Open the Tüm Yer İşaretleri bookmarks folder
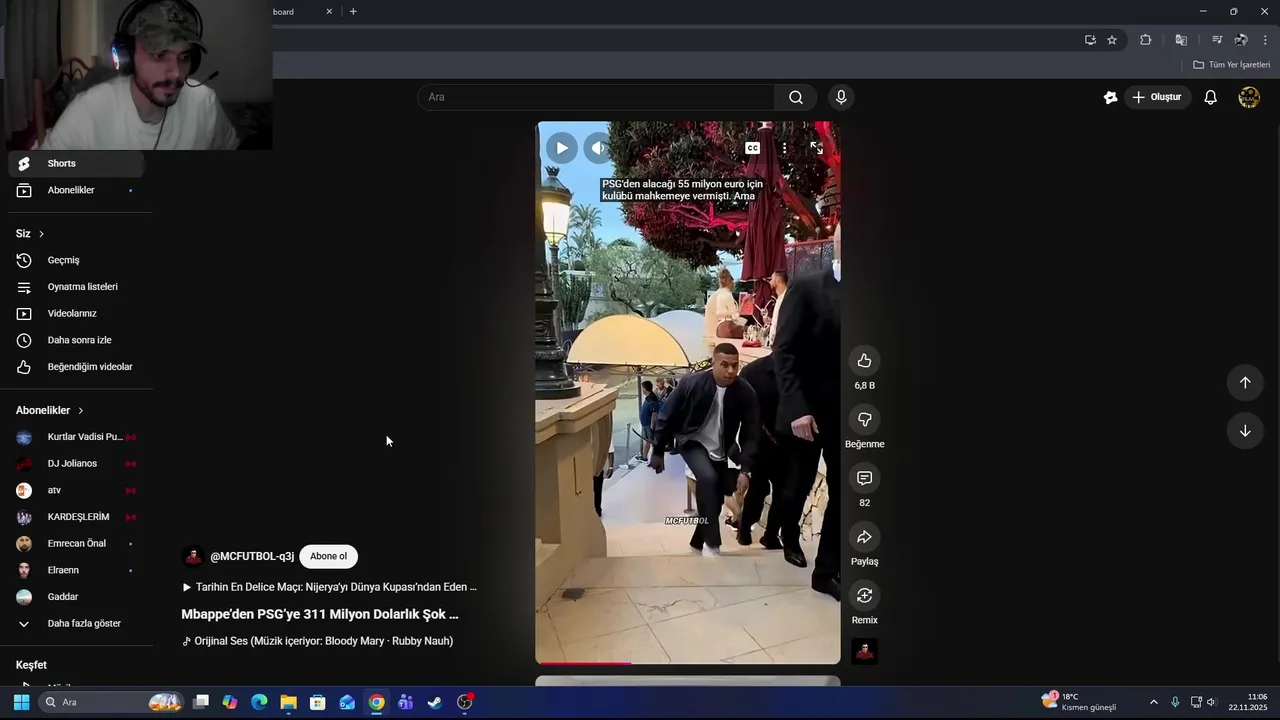The height and width of the screenshot is (720, 1280). coord(1231,65)
